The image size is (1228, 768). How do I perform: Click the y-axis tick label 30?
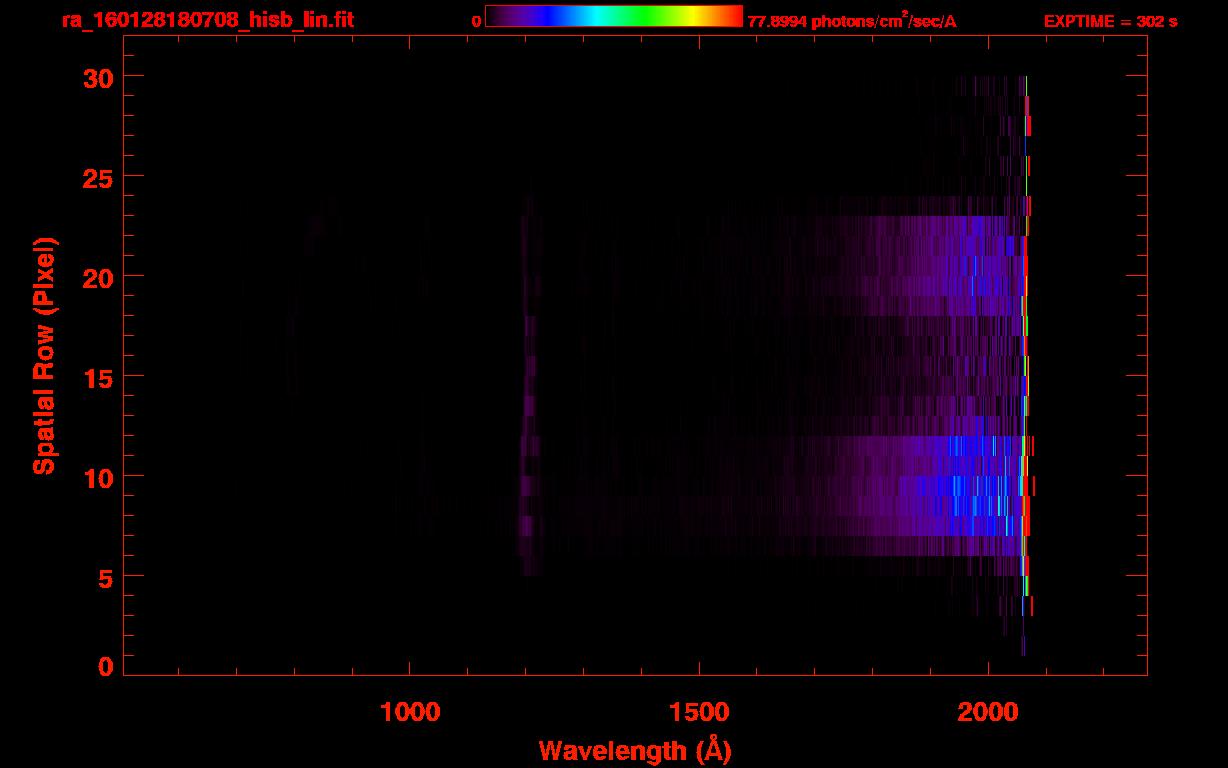[97, 77]
